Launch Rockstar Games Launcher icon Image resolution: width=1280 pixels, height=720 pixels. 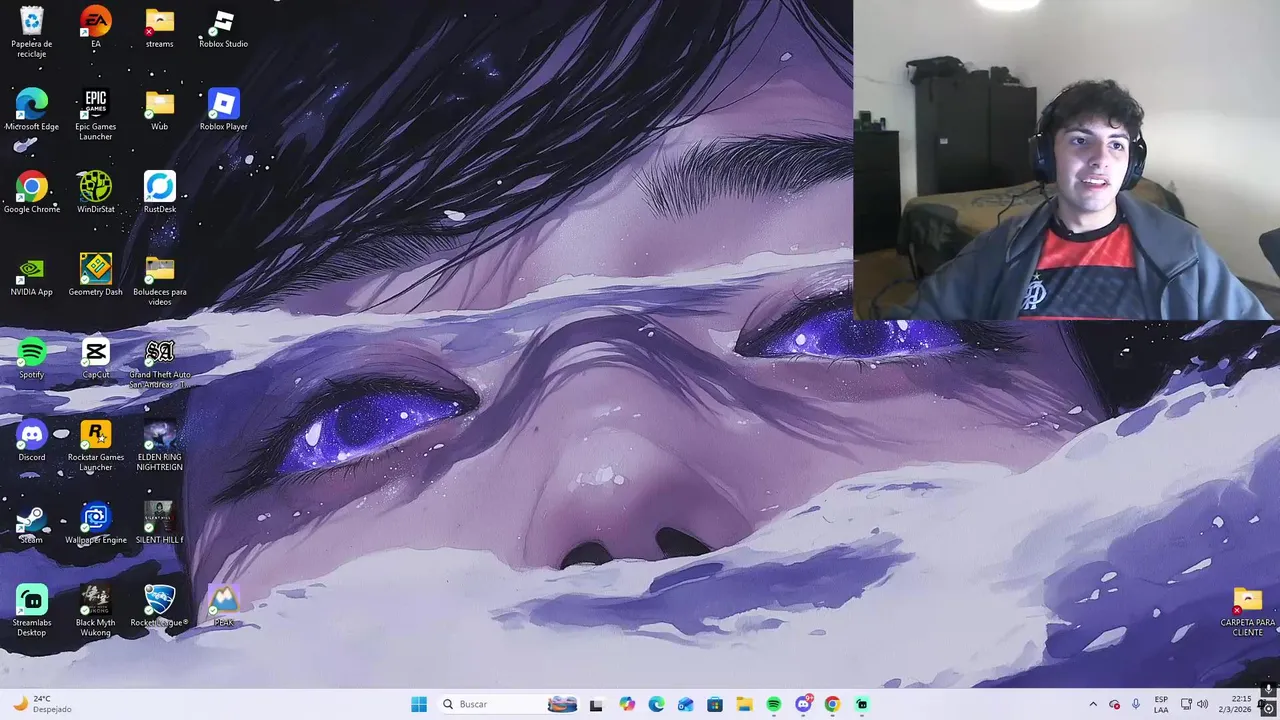pyautogui.click(x=96, y=446)
